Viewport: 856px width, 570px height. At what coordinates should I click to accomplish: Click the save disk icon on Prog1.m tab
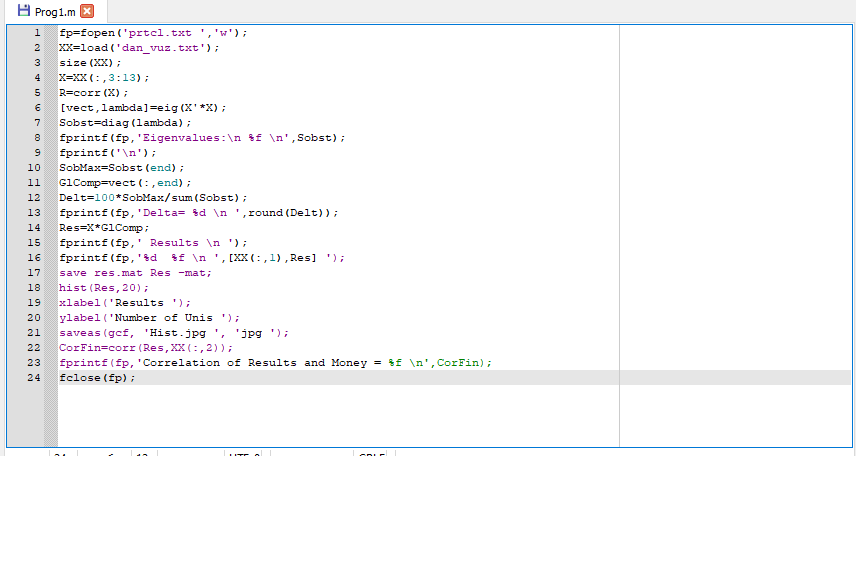pos(25,11)
